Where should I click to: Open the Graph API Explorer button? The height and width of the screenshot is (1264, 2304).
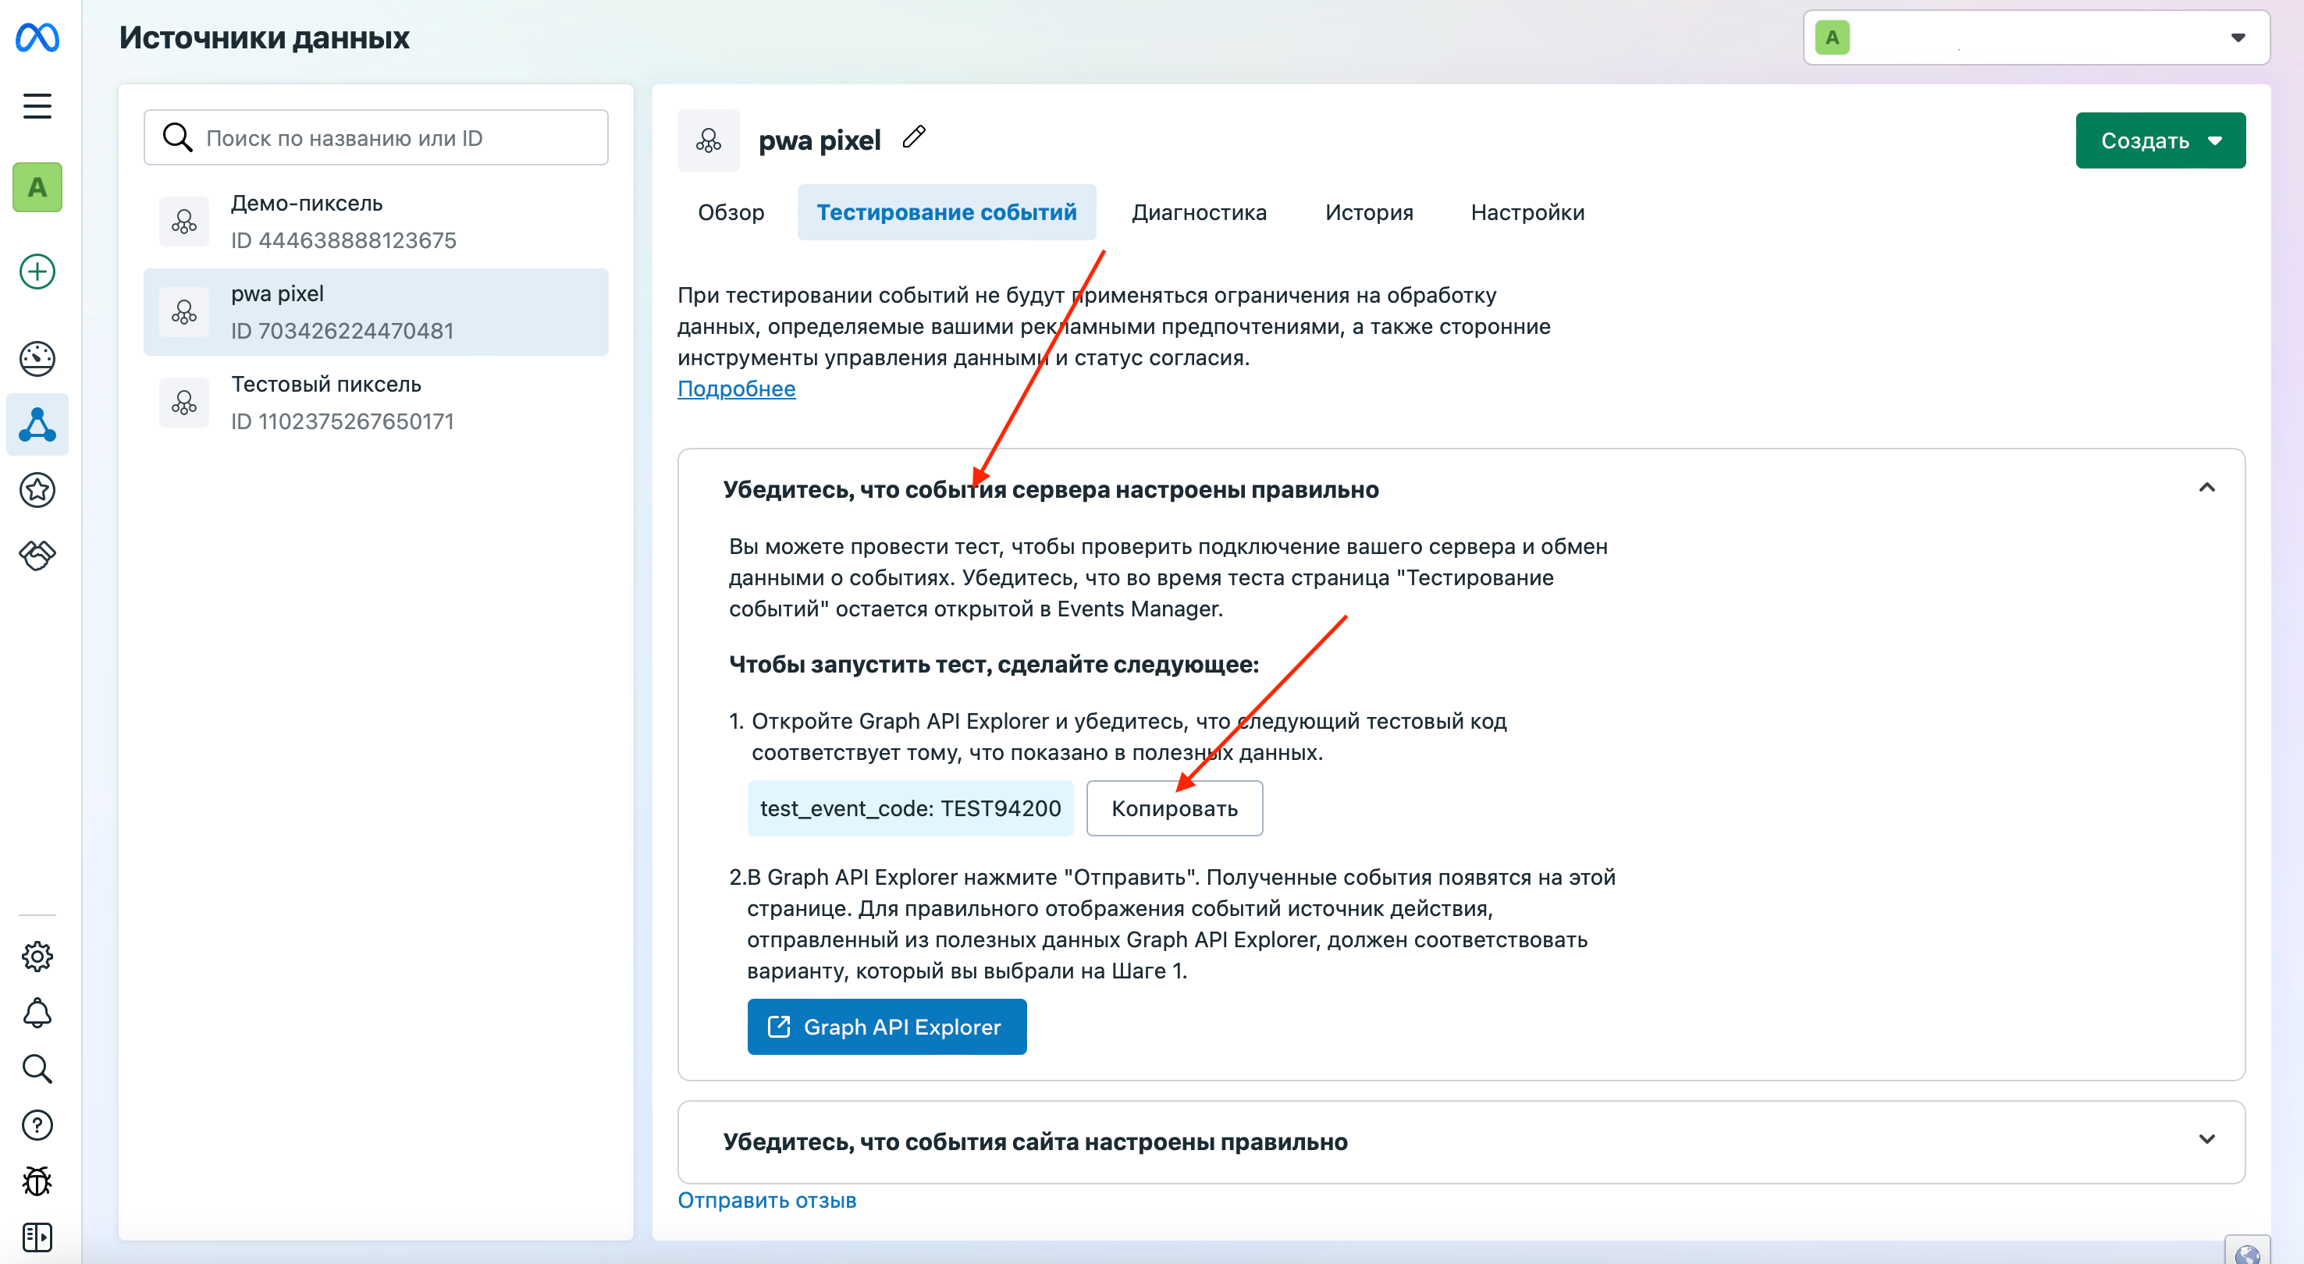point(886,1027)
